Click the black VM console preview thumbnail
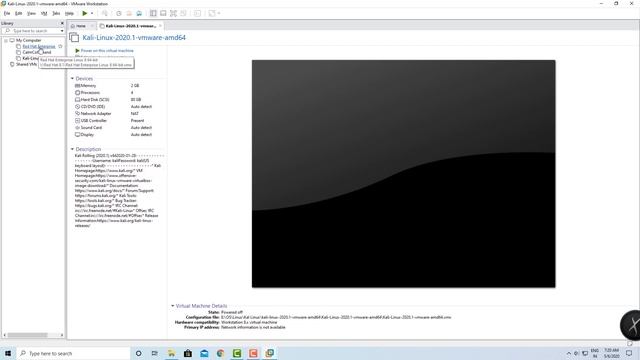 pos(403,173)
